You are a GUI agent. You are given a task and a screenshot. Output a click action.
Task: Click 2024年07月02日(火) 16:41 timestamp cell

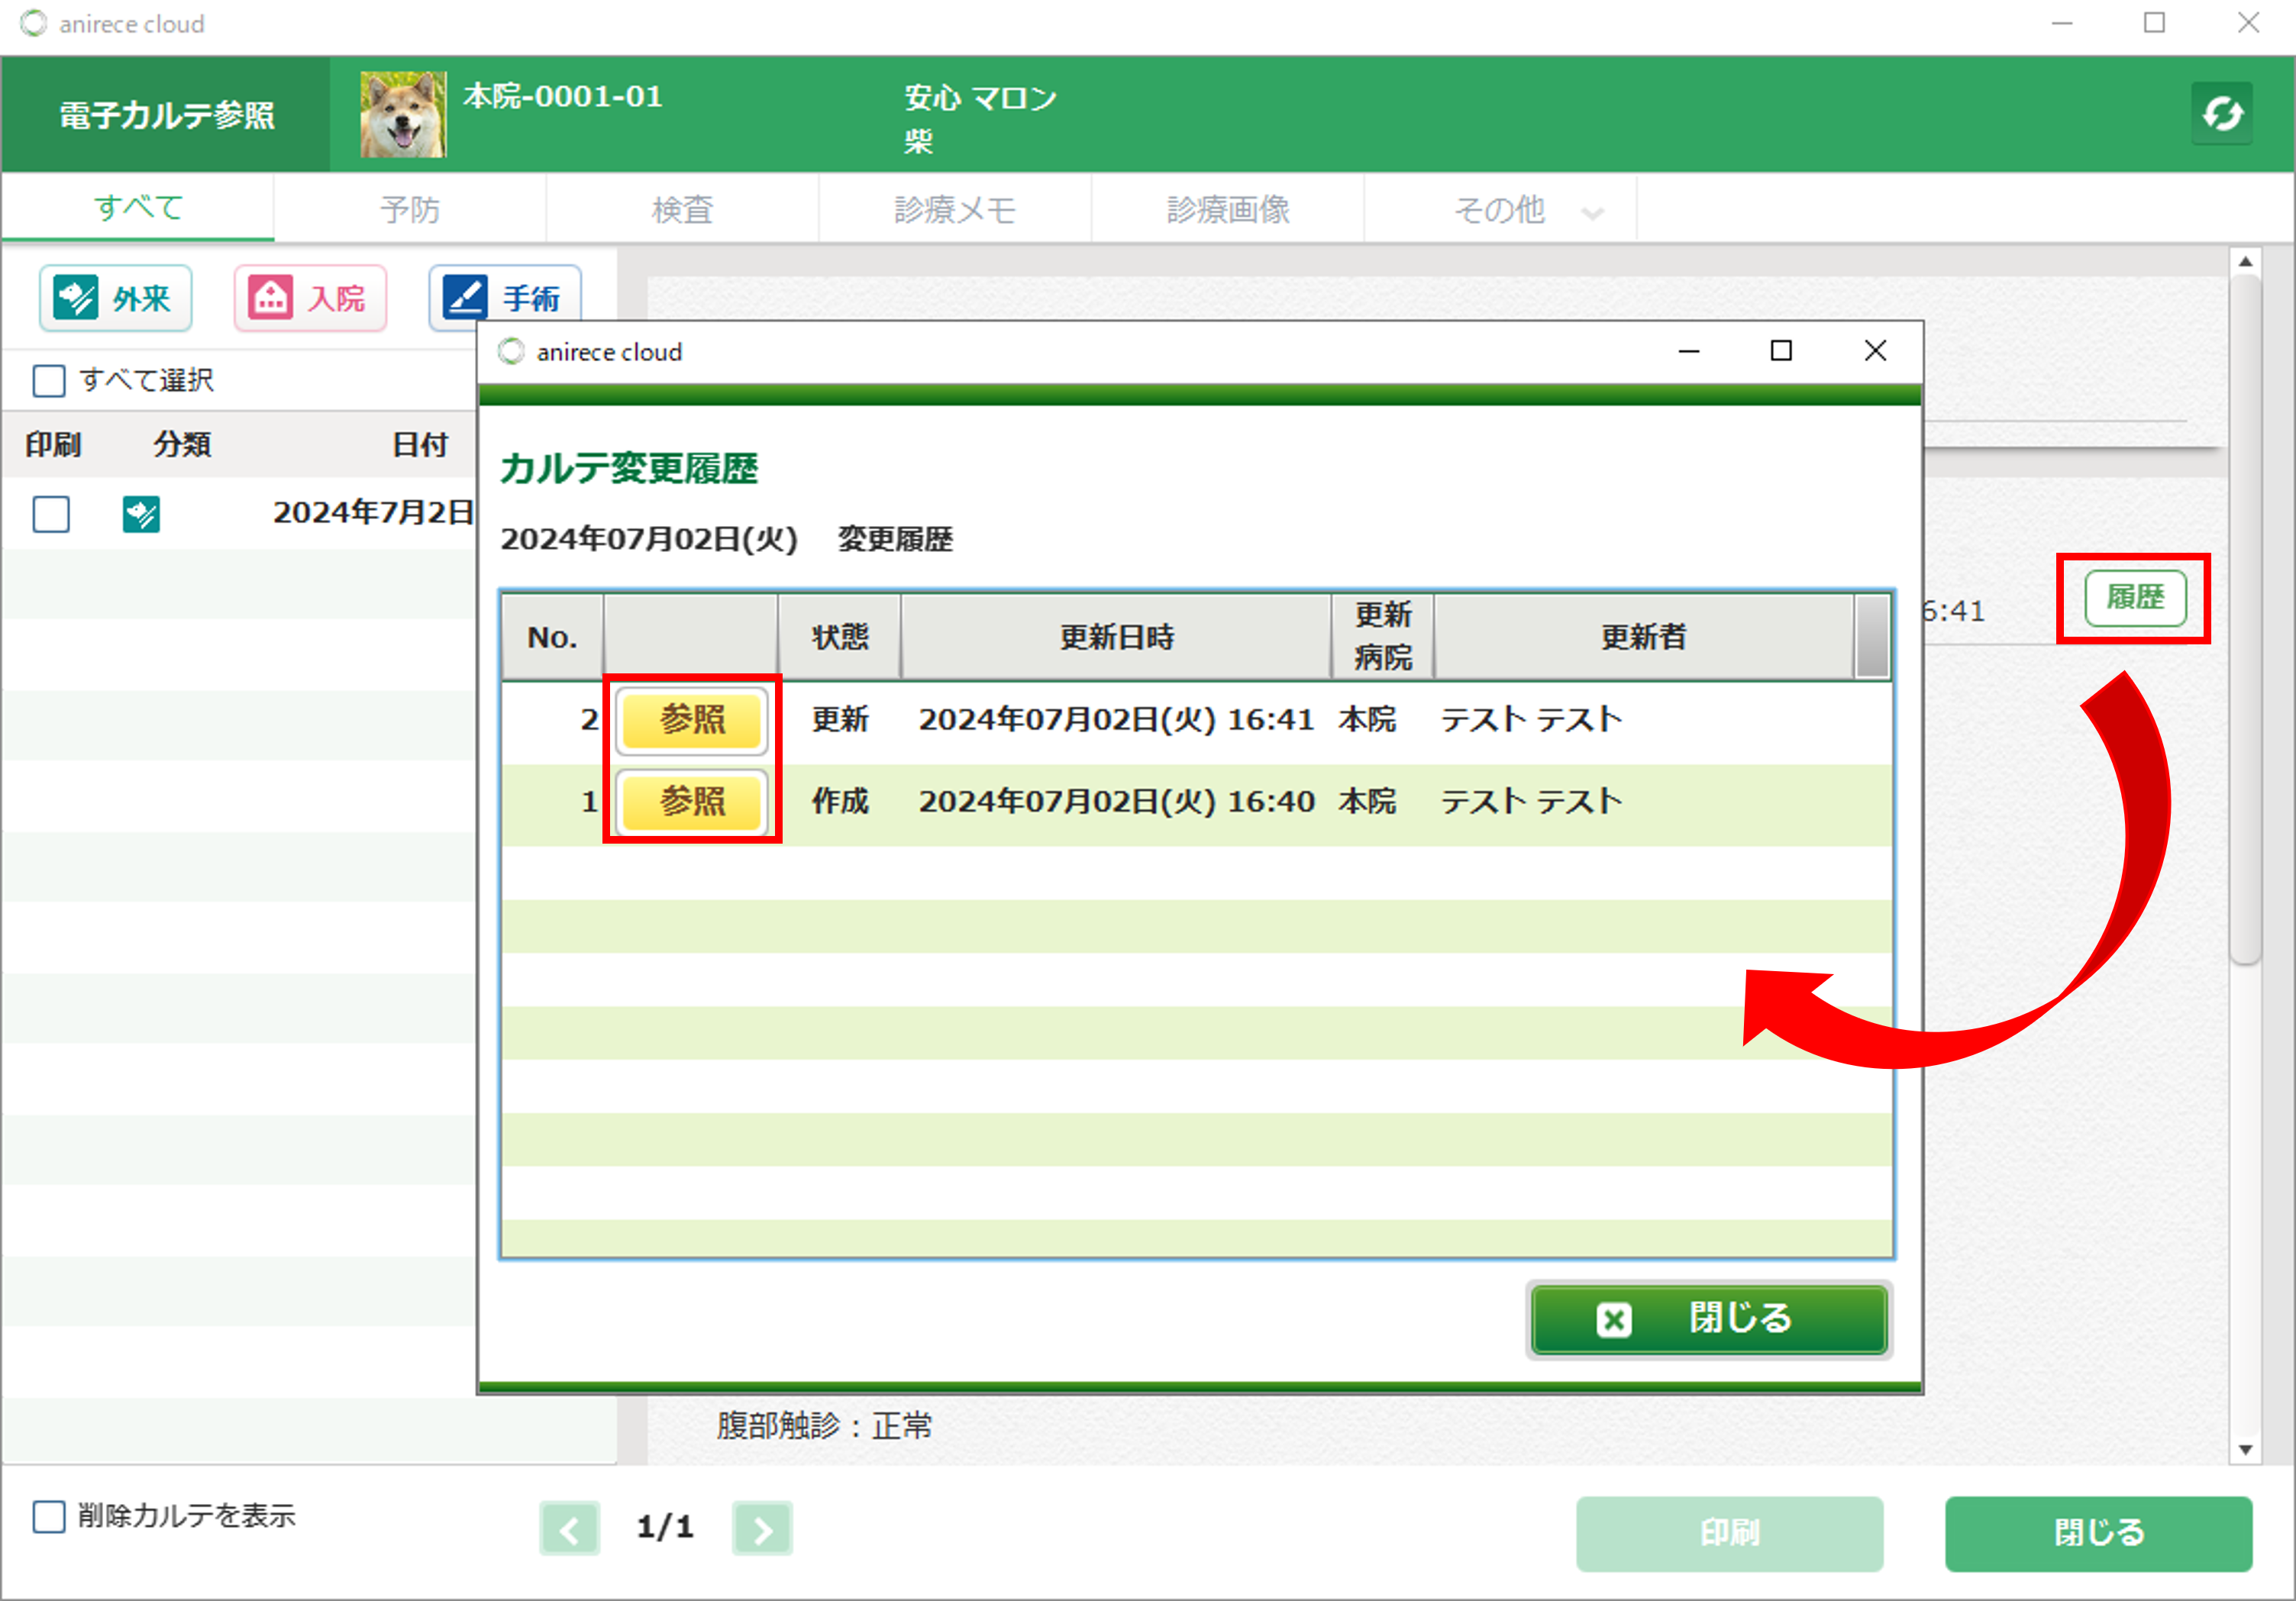click(1116, 719)
